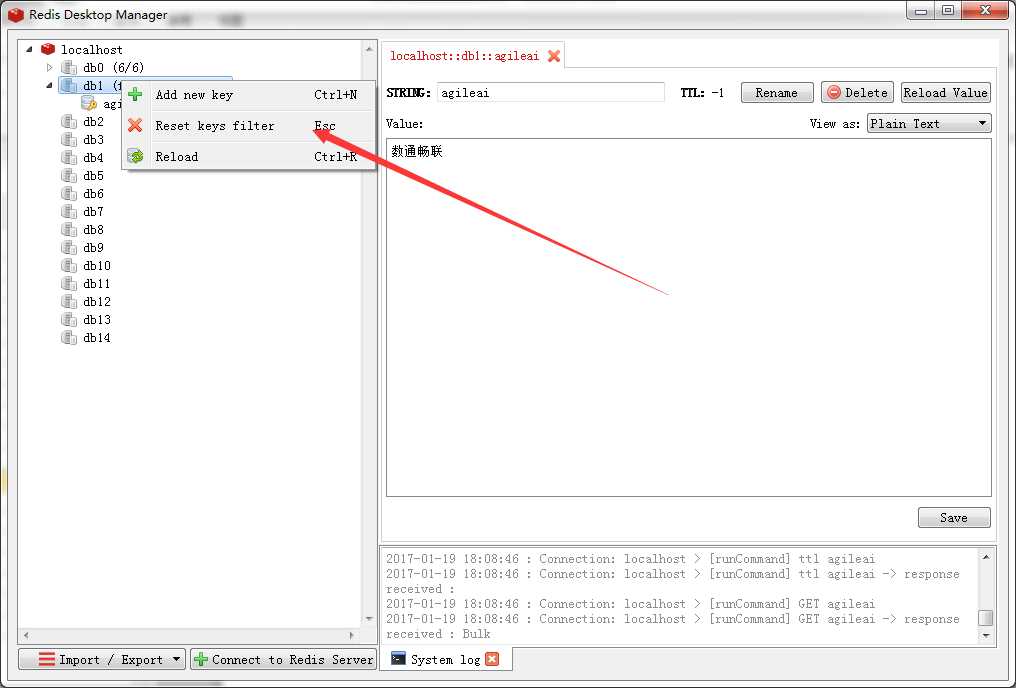The image size is (1016, 688).
Task: Click the Rename button
Action: pos(776,93)
